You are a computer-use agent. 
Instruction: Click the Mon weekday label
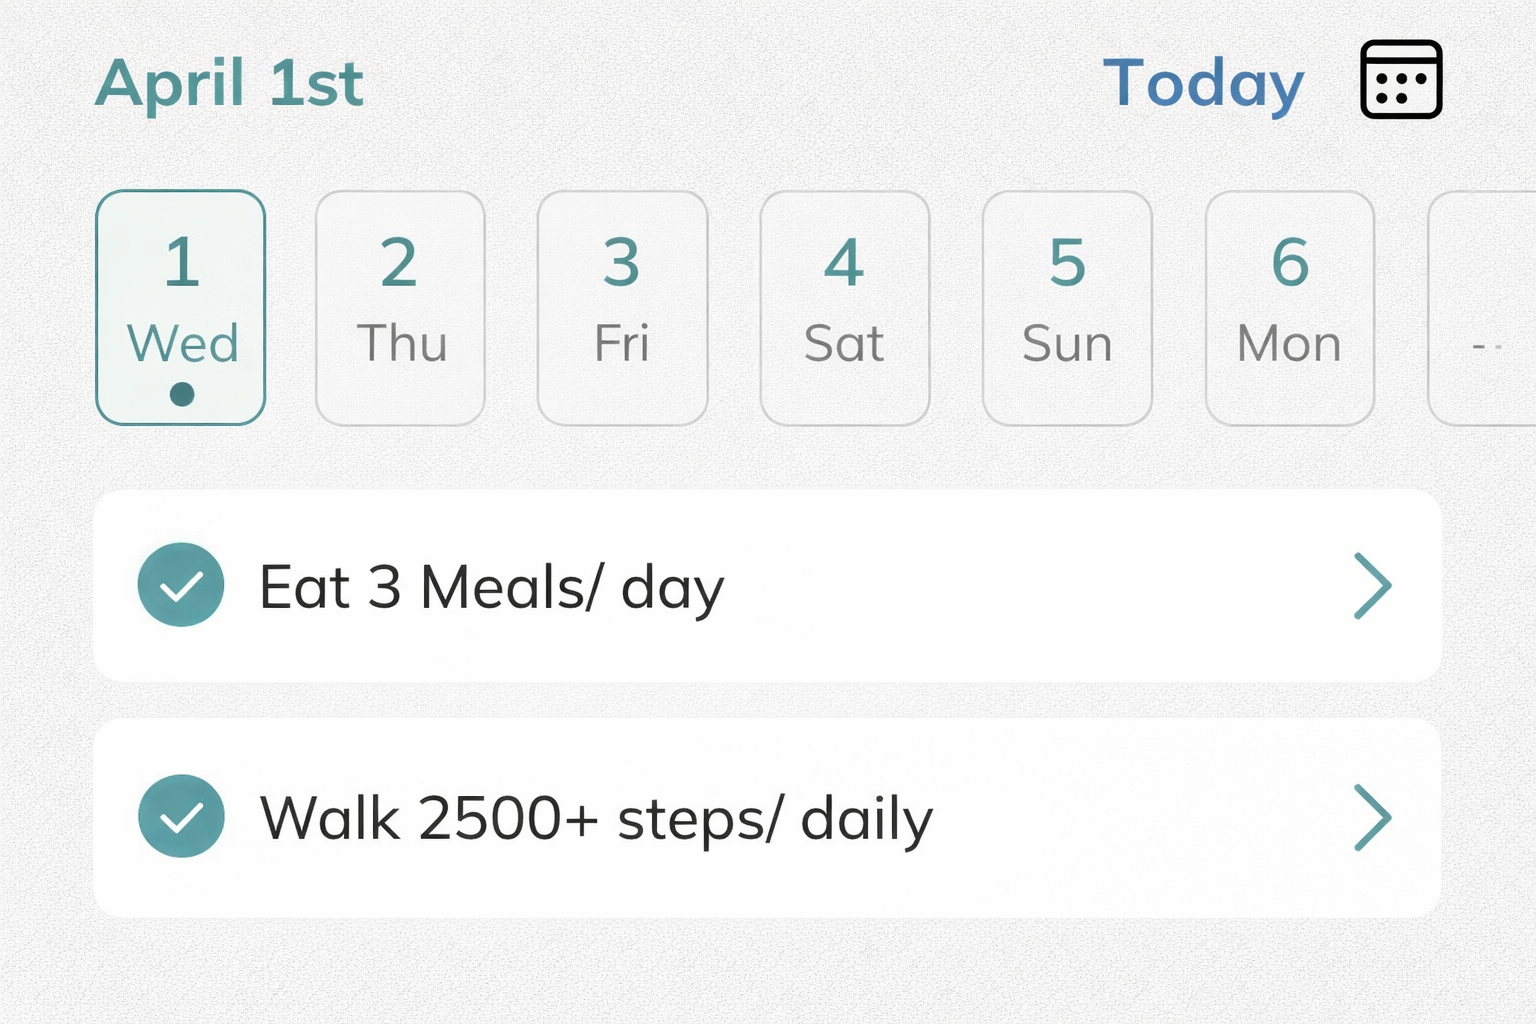pos(1289,344)
